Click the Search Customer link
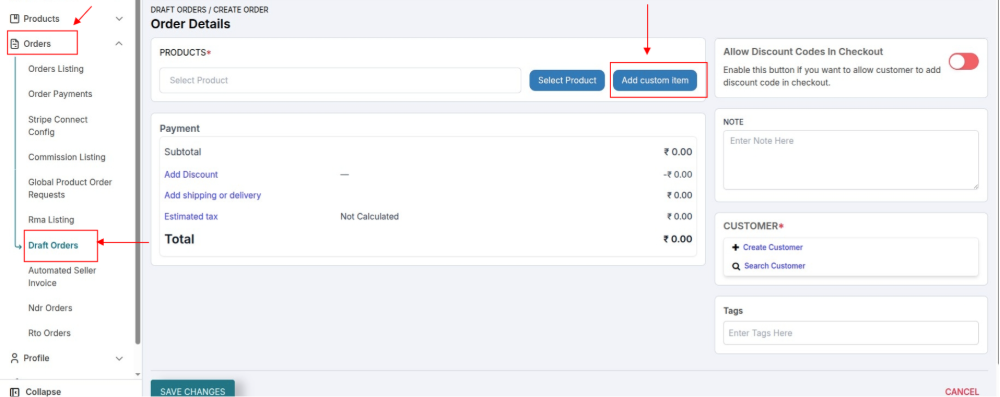The image size is (1000, 397). [x=774, y=266]
